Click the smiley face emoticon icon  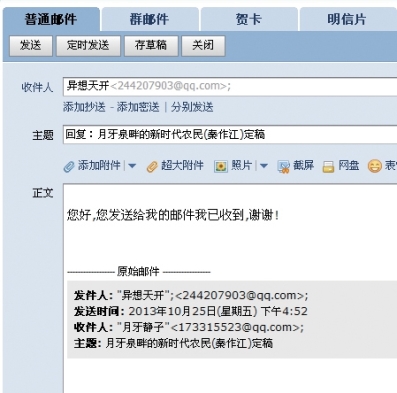[374, 166]
